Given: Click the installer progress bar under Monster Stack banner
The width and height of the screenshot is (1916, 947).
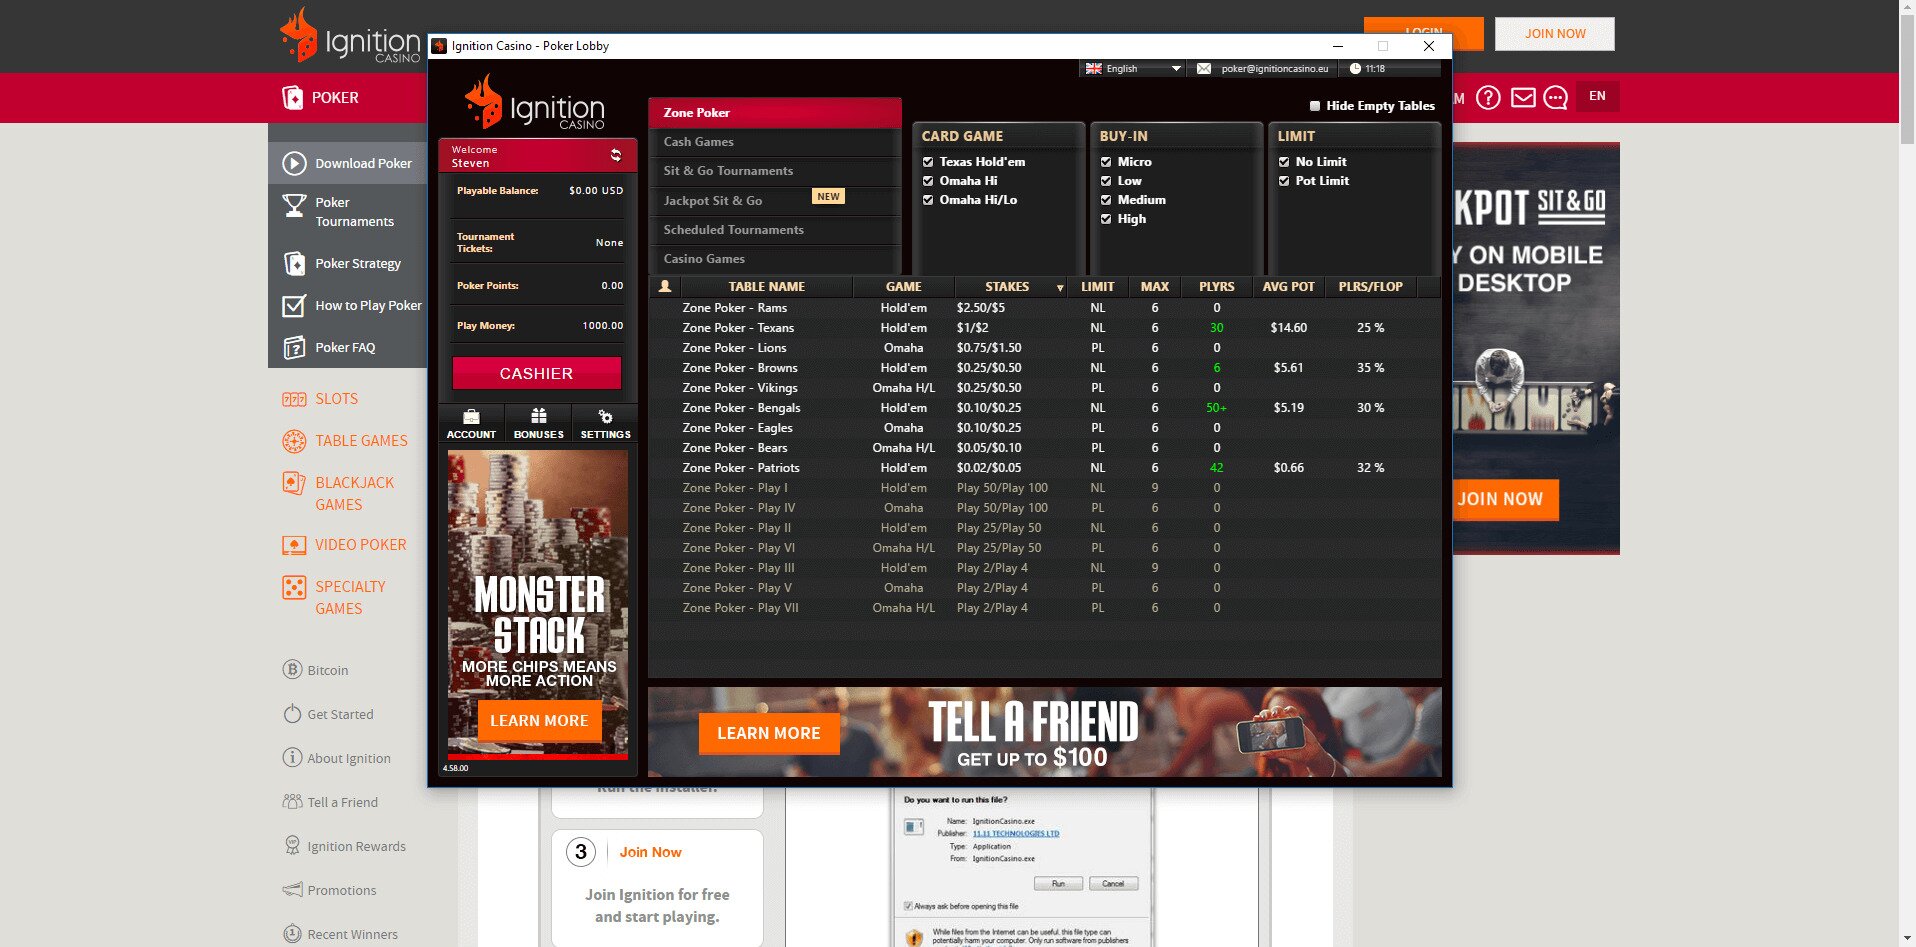Looking at the screenshot, I should coord(538,755).
